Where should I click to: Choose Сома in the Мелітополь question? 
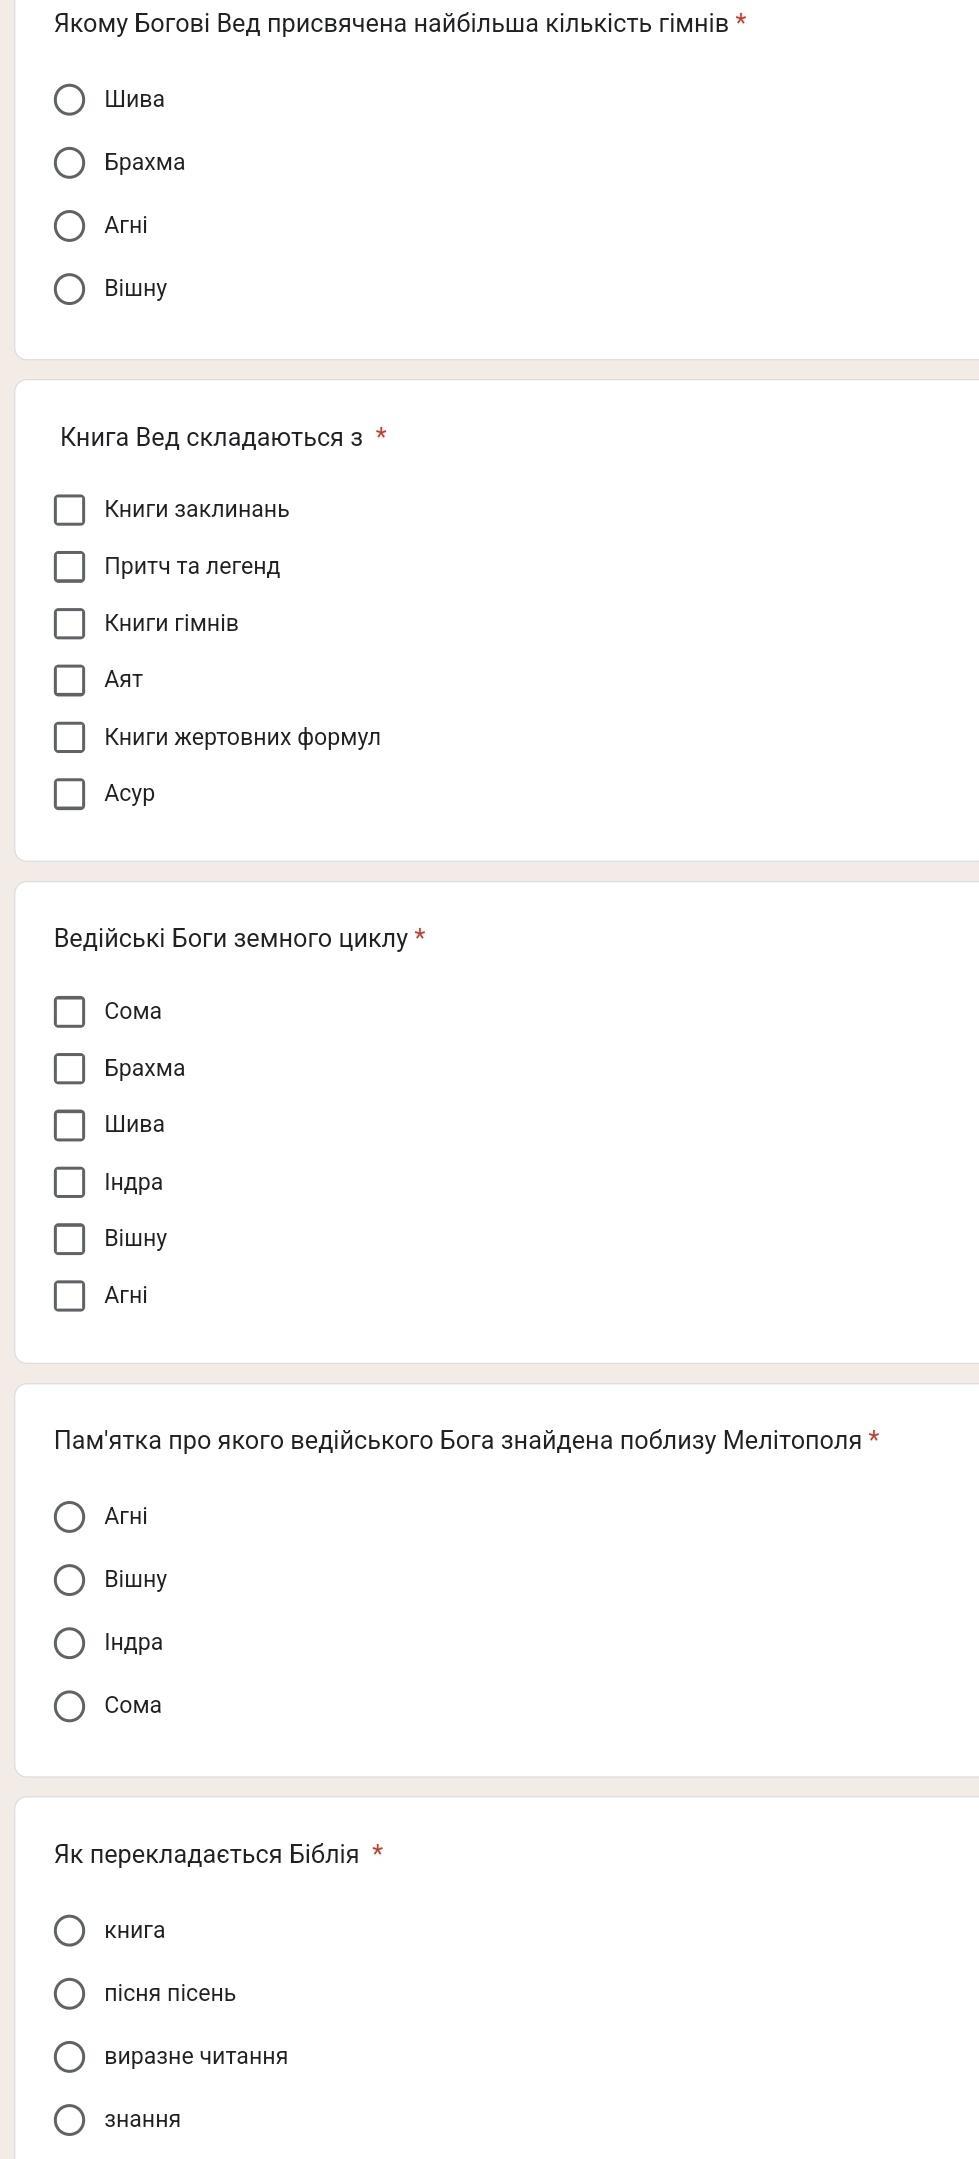coord(69,1705)
